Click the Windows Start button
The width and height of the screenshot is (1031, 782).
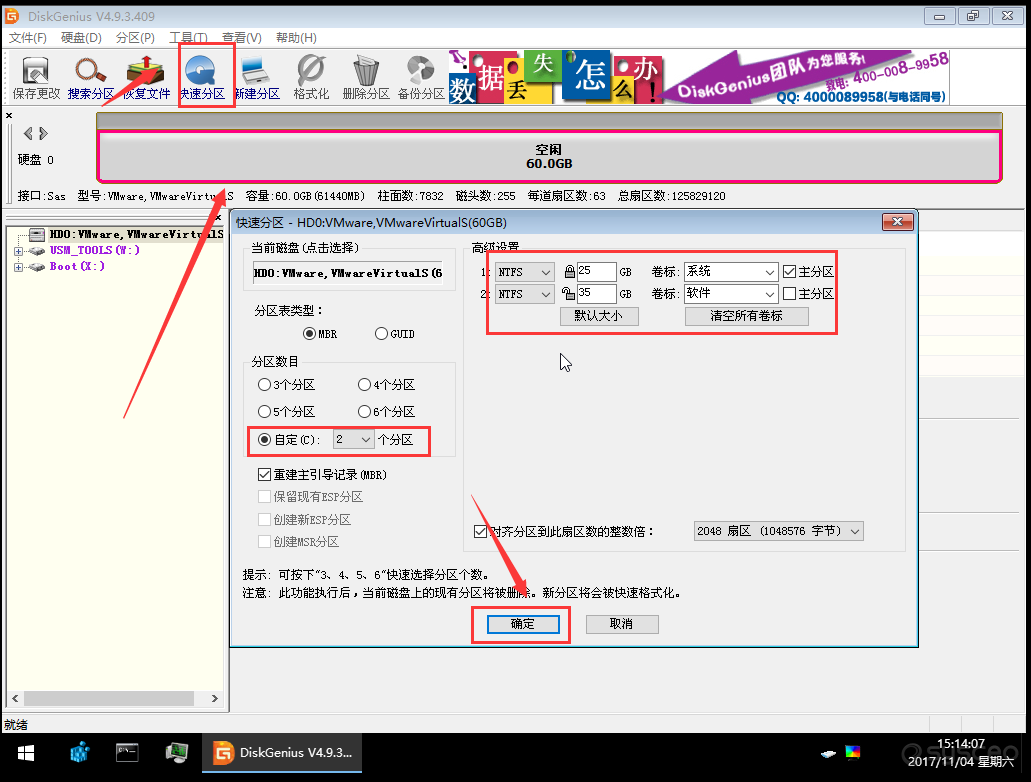[x=26, y=753]
